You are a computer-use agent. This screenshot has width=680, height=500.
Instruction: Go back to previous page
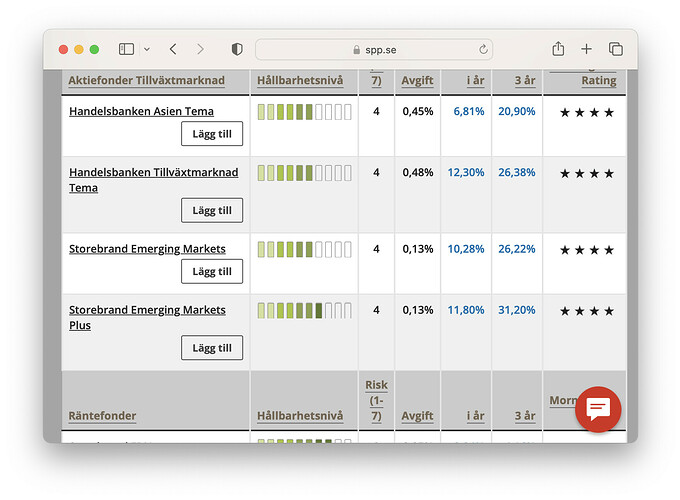(173, 49)
